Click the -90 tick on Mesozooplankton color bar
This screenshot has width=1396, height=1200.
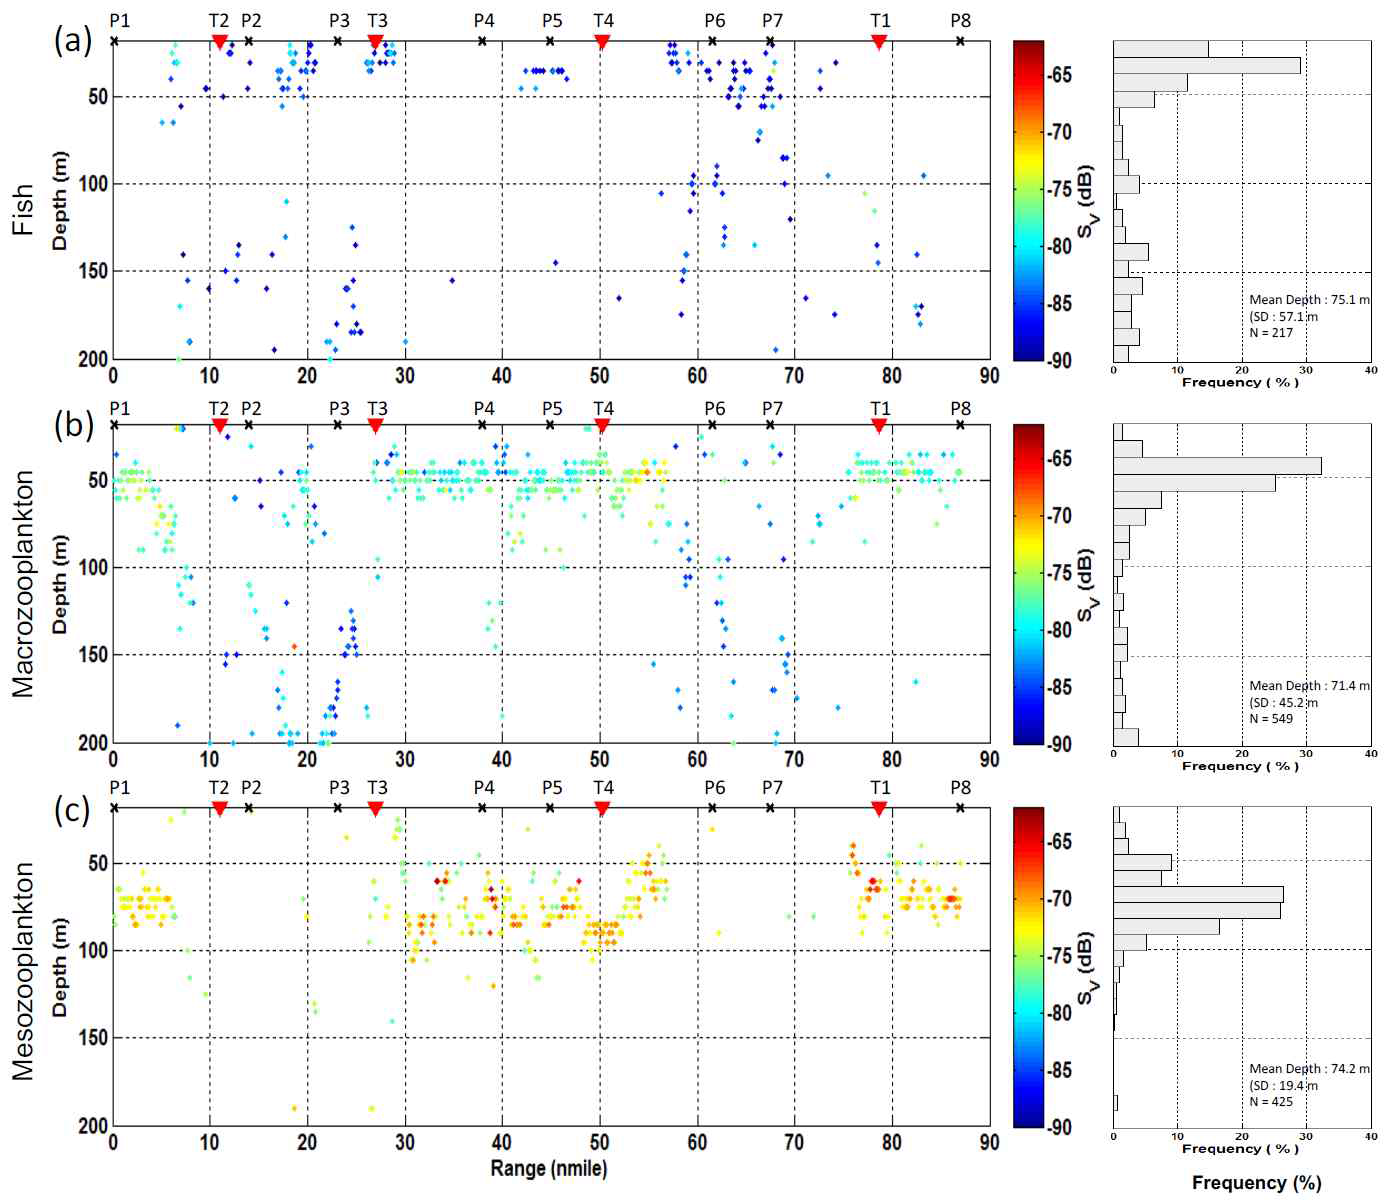1059,1127
